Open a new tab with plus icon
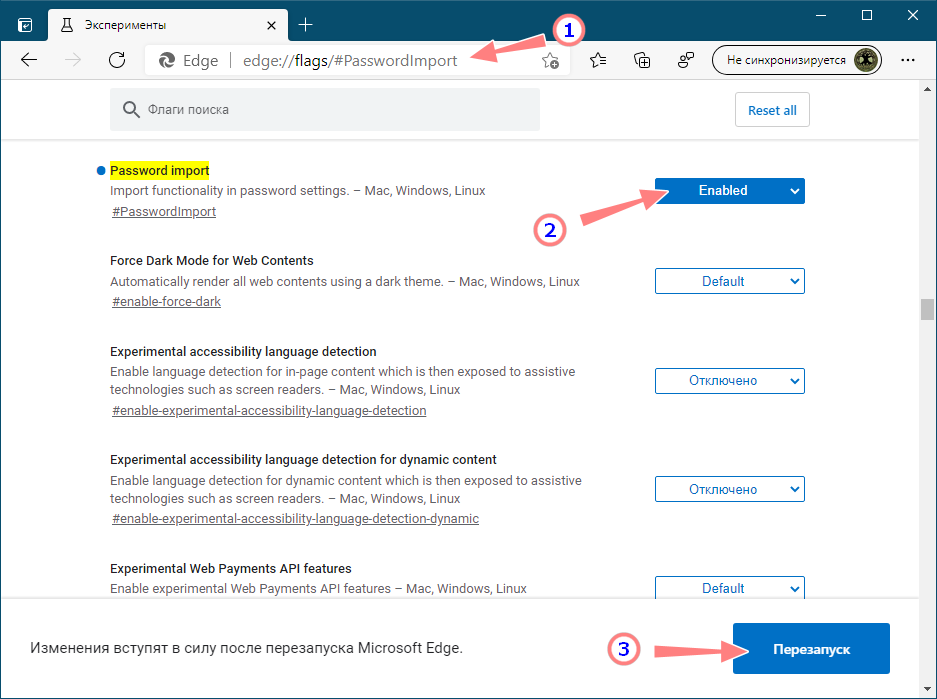937x699 pixels. click(305, 24)
